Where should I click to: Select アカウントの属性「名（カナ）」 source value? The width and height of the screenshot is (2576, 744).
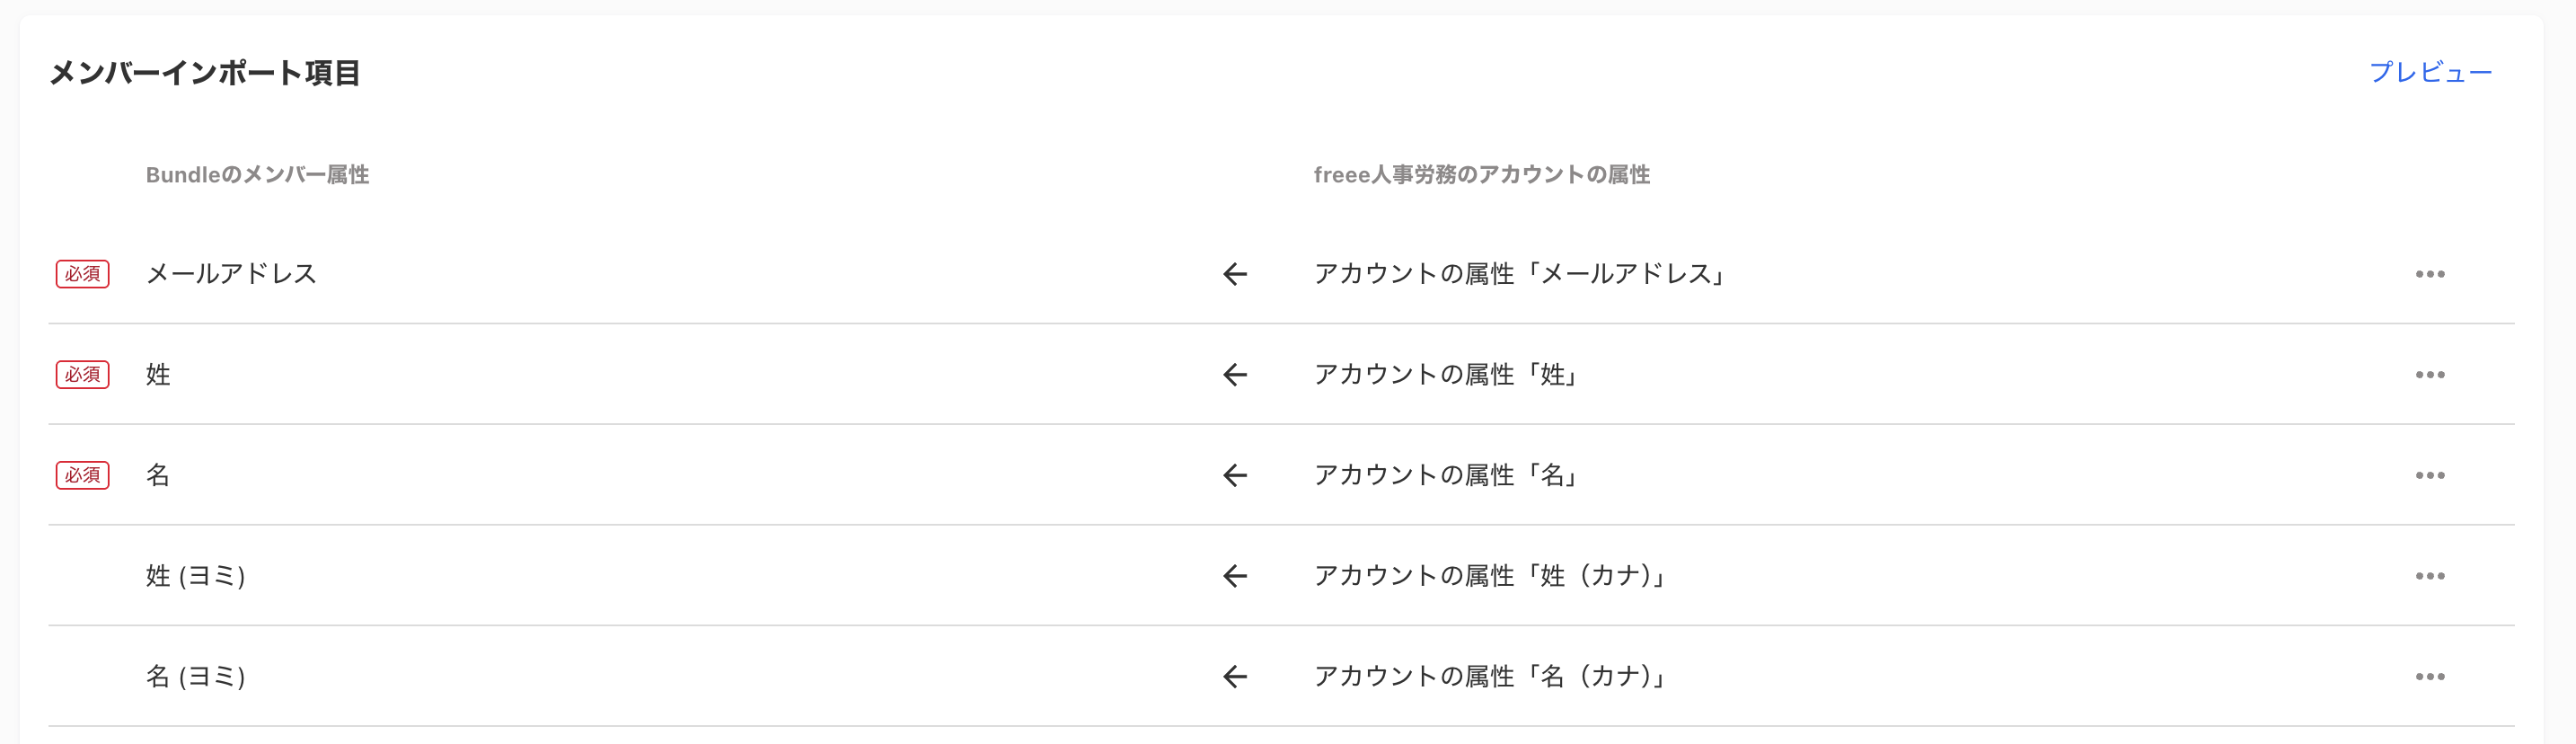pos(1488,677)
